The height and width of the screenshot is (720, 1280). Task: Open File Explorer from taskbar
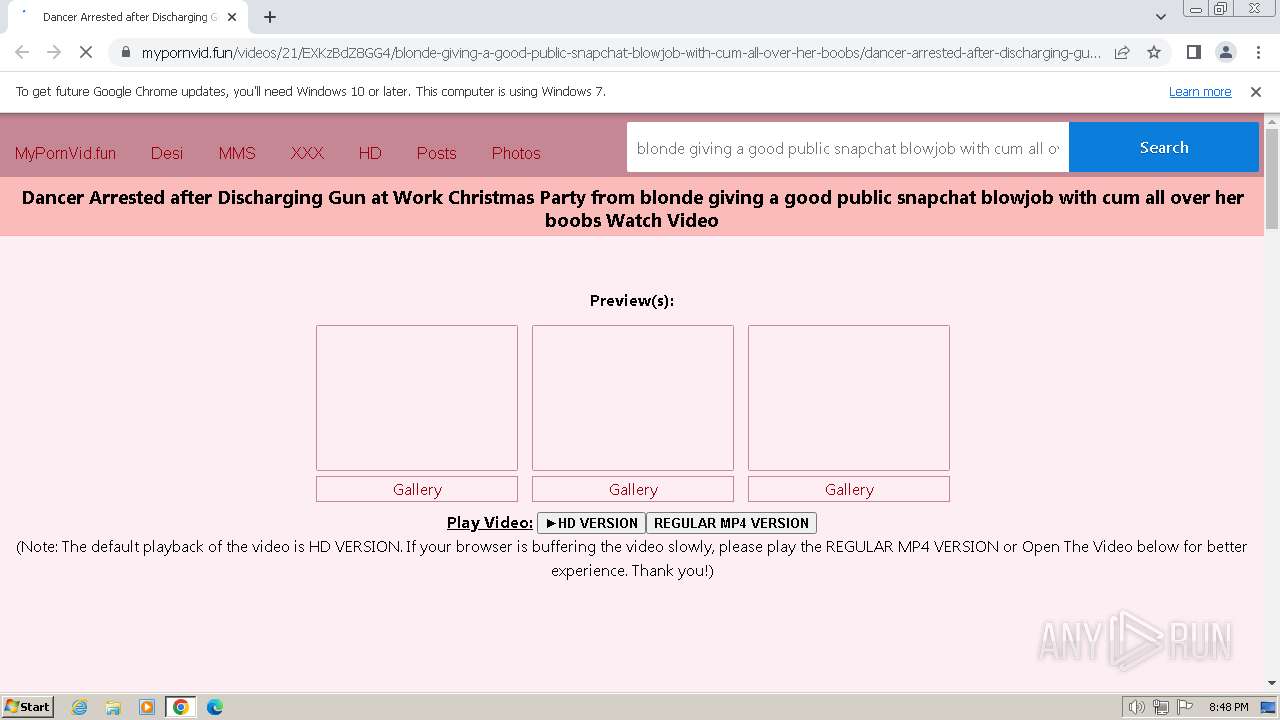coord(113,707)
